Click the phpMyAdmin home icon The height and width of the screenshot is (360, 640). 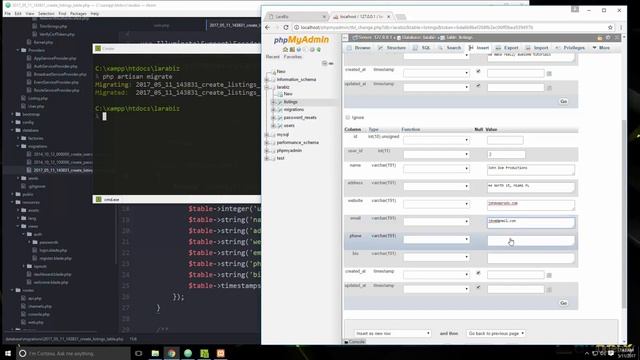pos(285,49)
